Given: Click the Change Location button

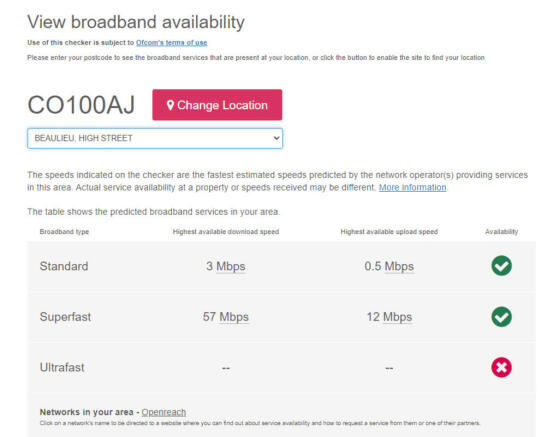Looking at the screenshot, I should [217, 105].
